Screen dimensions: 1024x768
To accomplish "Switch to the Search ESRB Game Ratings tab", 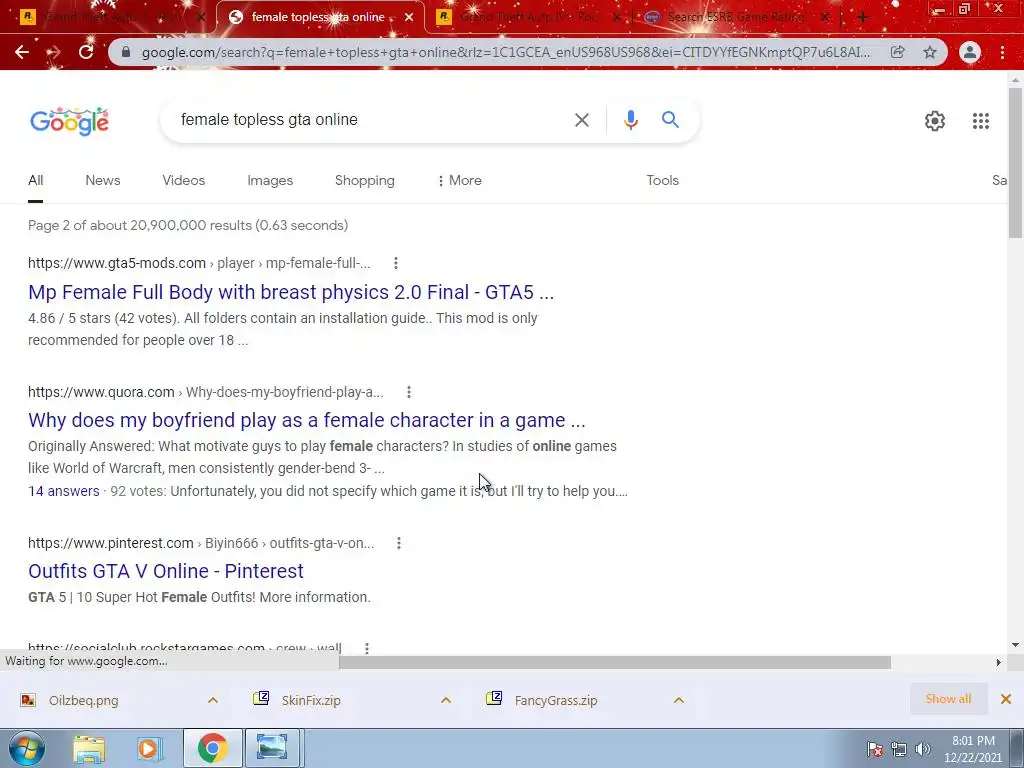I will point(735,17).
